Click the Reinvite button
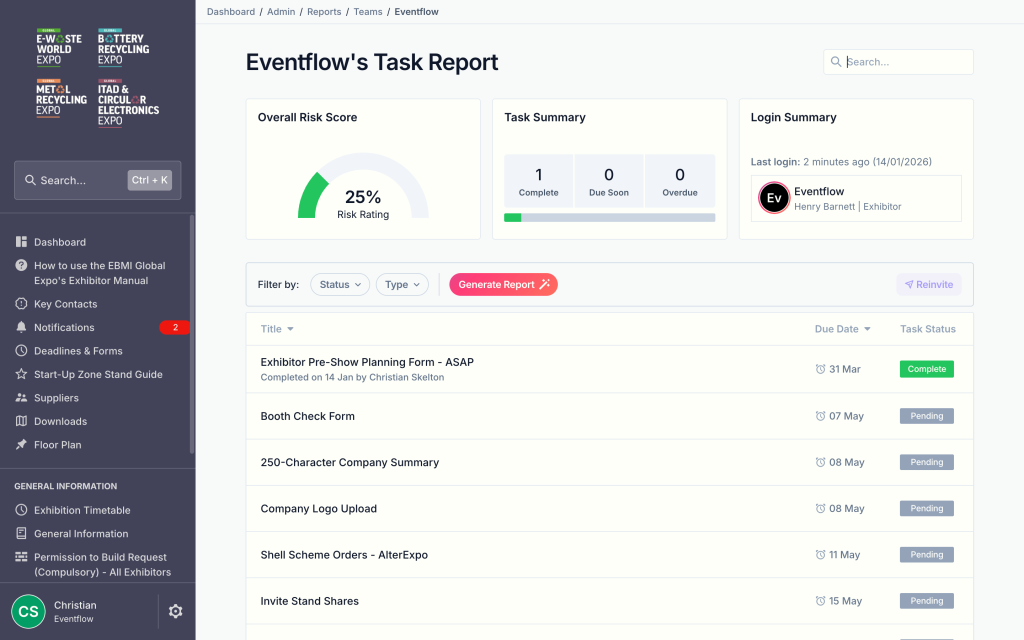This screenshot has width=1024, height=640. click(928, 285)
